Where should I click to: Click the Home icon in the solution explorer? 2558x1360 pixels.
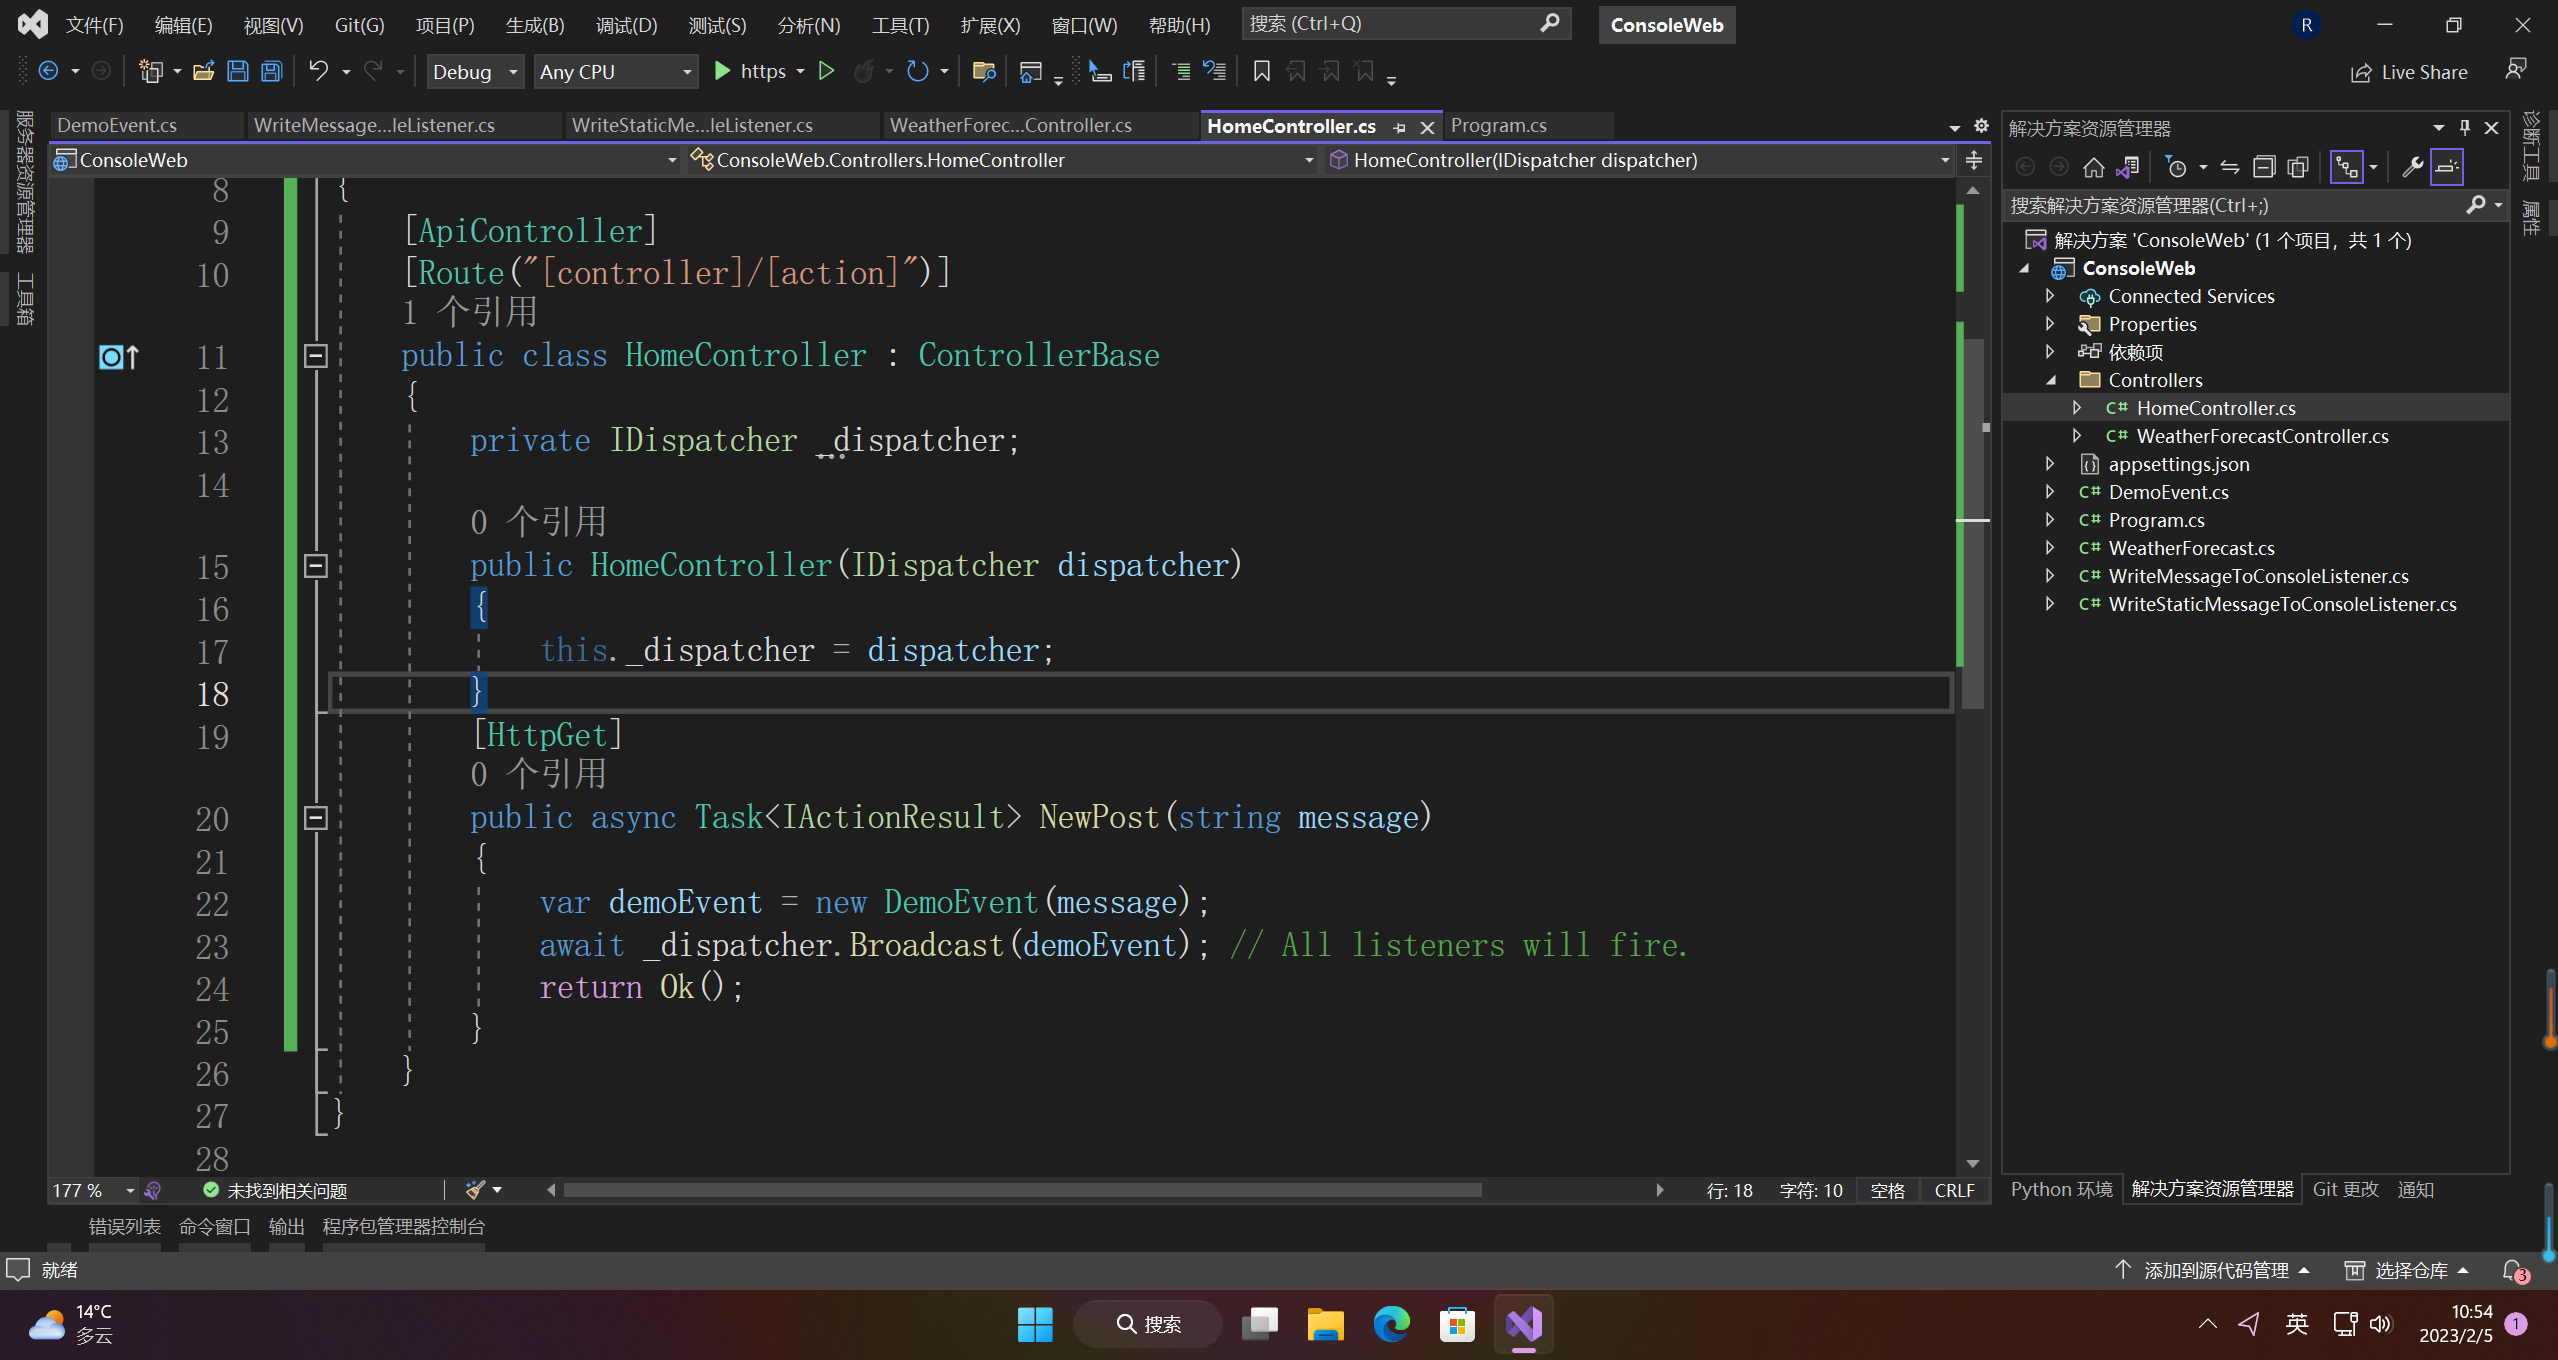coord(2094,167)
